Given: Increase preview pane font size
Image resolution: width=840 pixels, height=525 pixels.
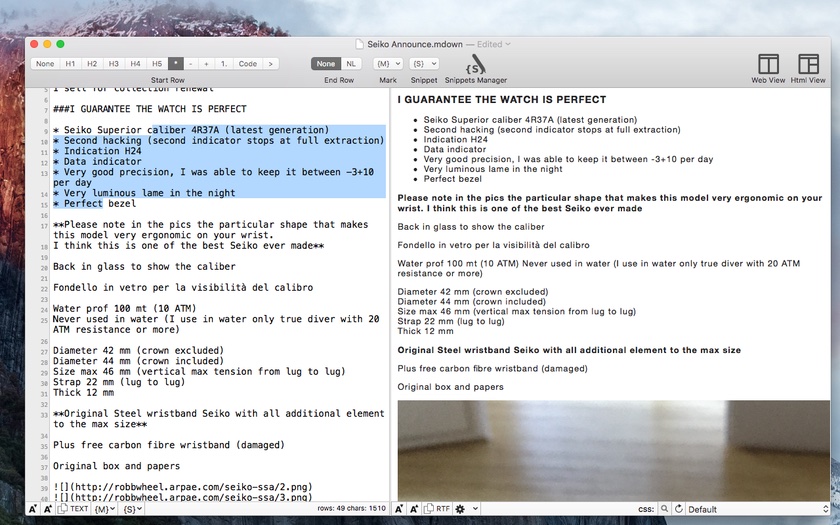Looking at the screenshot, I should point(398,509).
